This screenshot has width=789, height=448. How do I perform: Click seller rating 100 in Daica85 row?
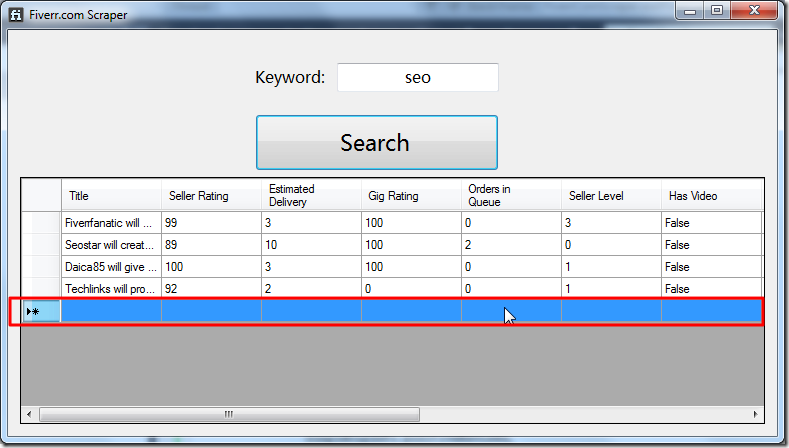coord(211,267)
